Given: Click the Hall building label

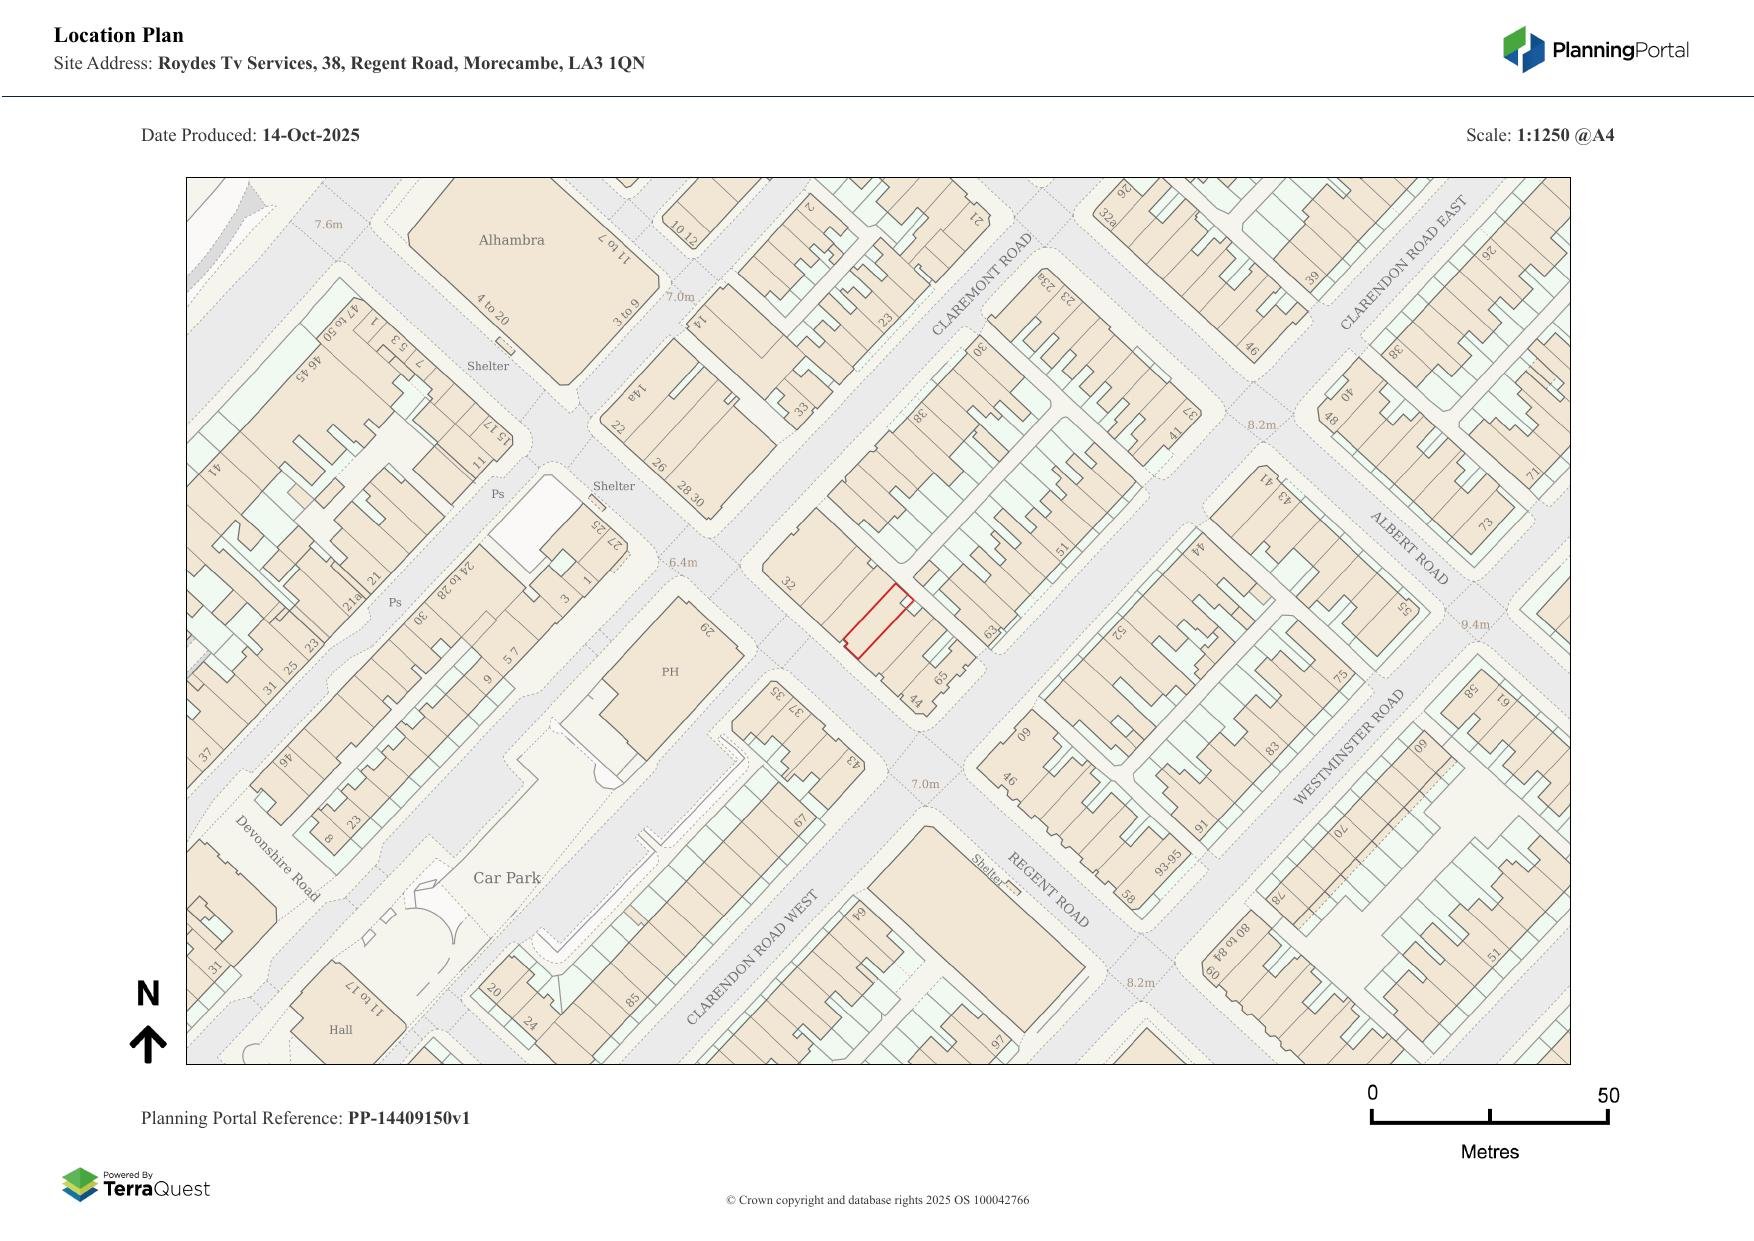Looking at the screenshot, I should click(x=341, y=1030).
